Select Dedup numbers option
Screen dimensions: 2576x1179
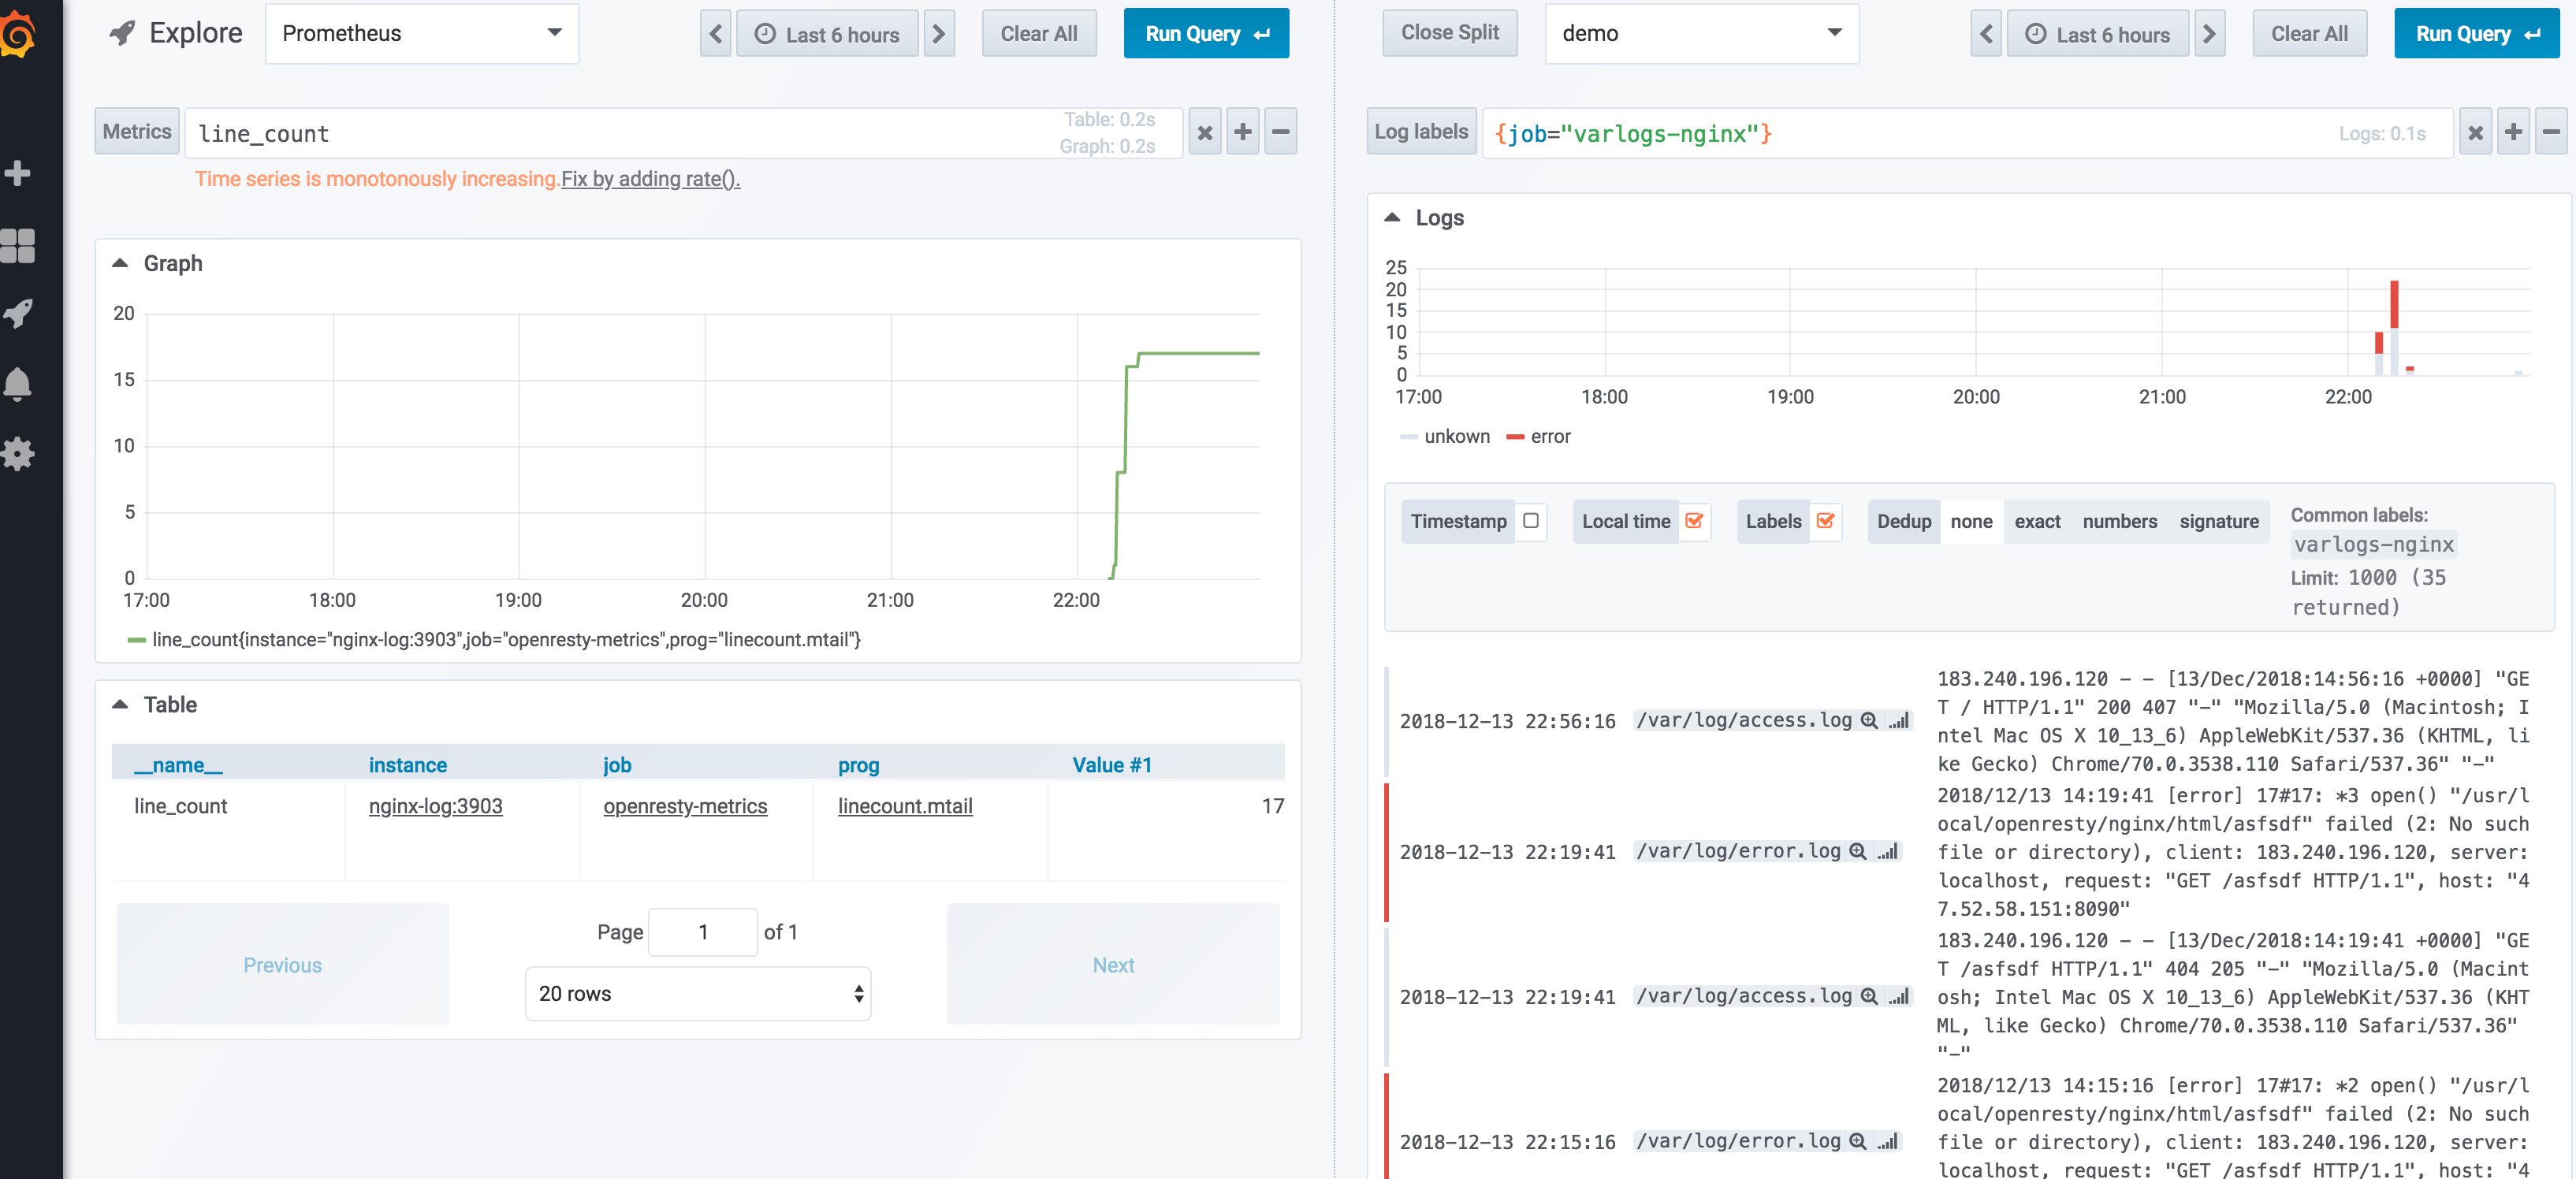(2120, 521)
